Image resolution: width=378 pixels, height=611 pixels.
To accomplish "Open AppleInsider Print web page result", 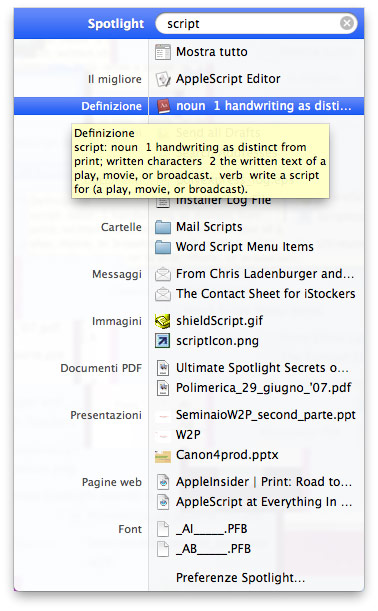I will point(264,482).
